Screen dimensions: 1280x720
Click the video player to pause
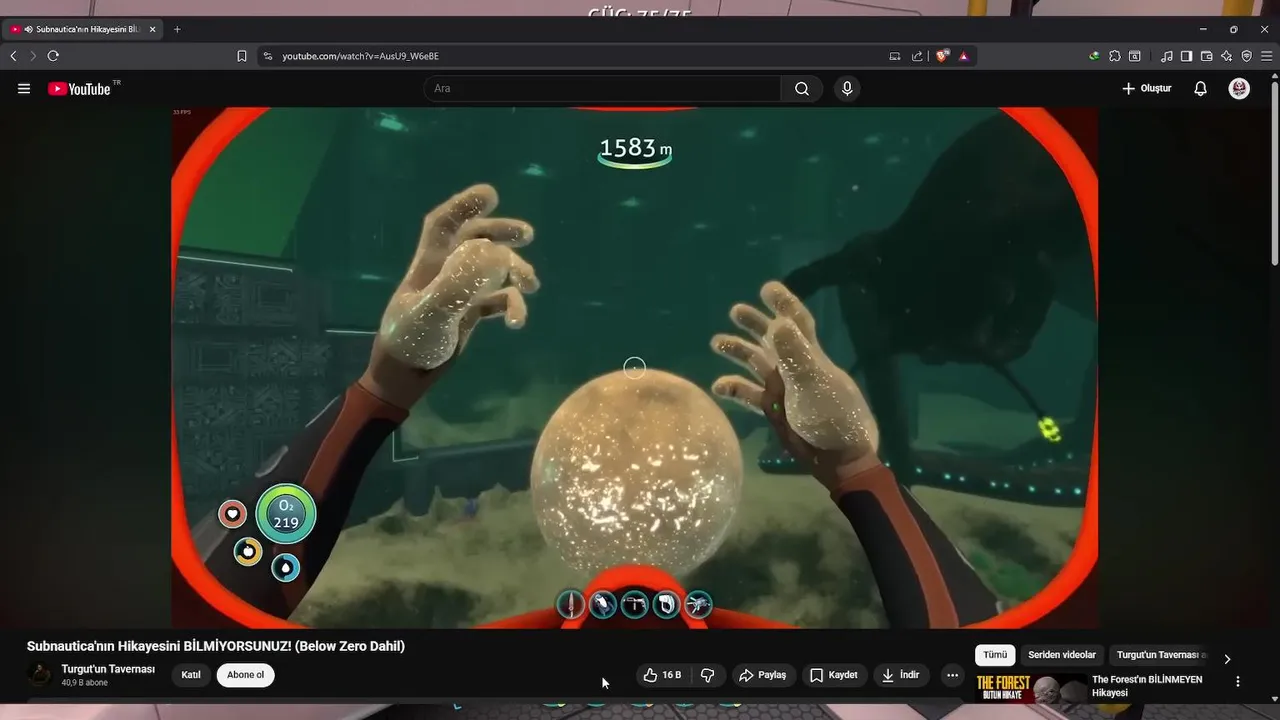tap(634, 367)
